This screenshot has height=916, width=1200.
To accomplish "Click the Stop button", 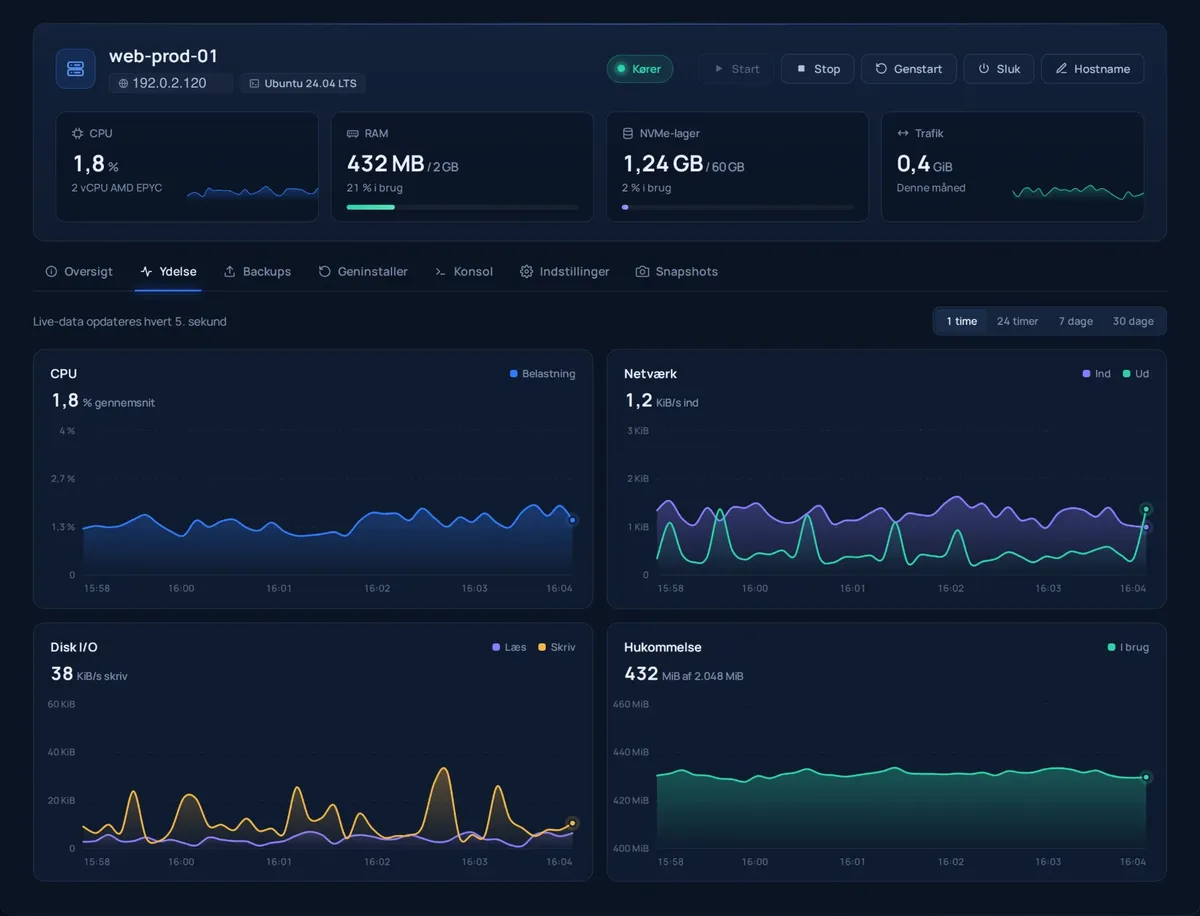I will pos(818,69).
